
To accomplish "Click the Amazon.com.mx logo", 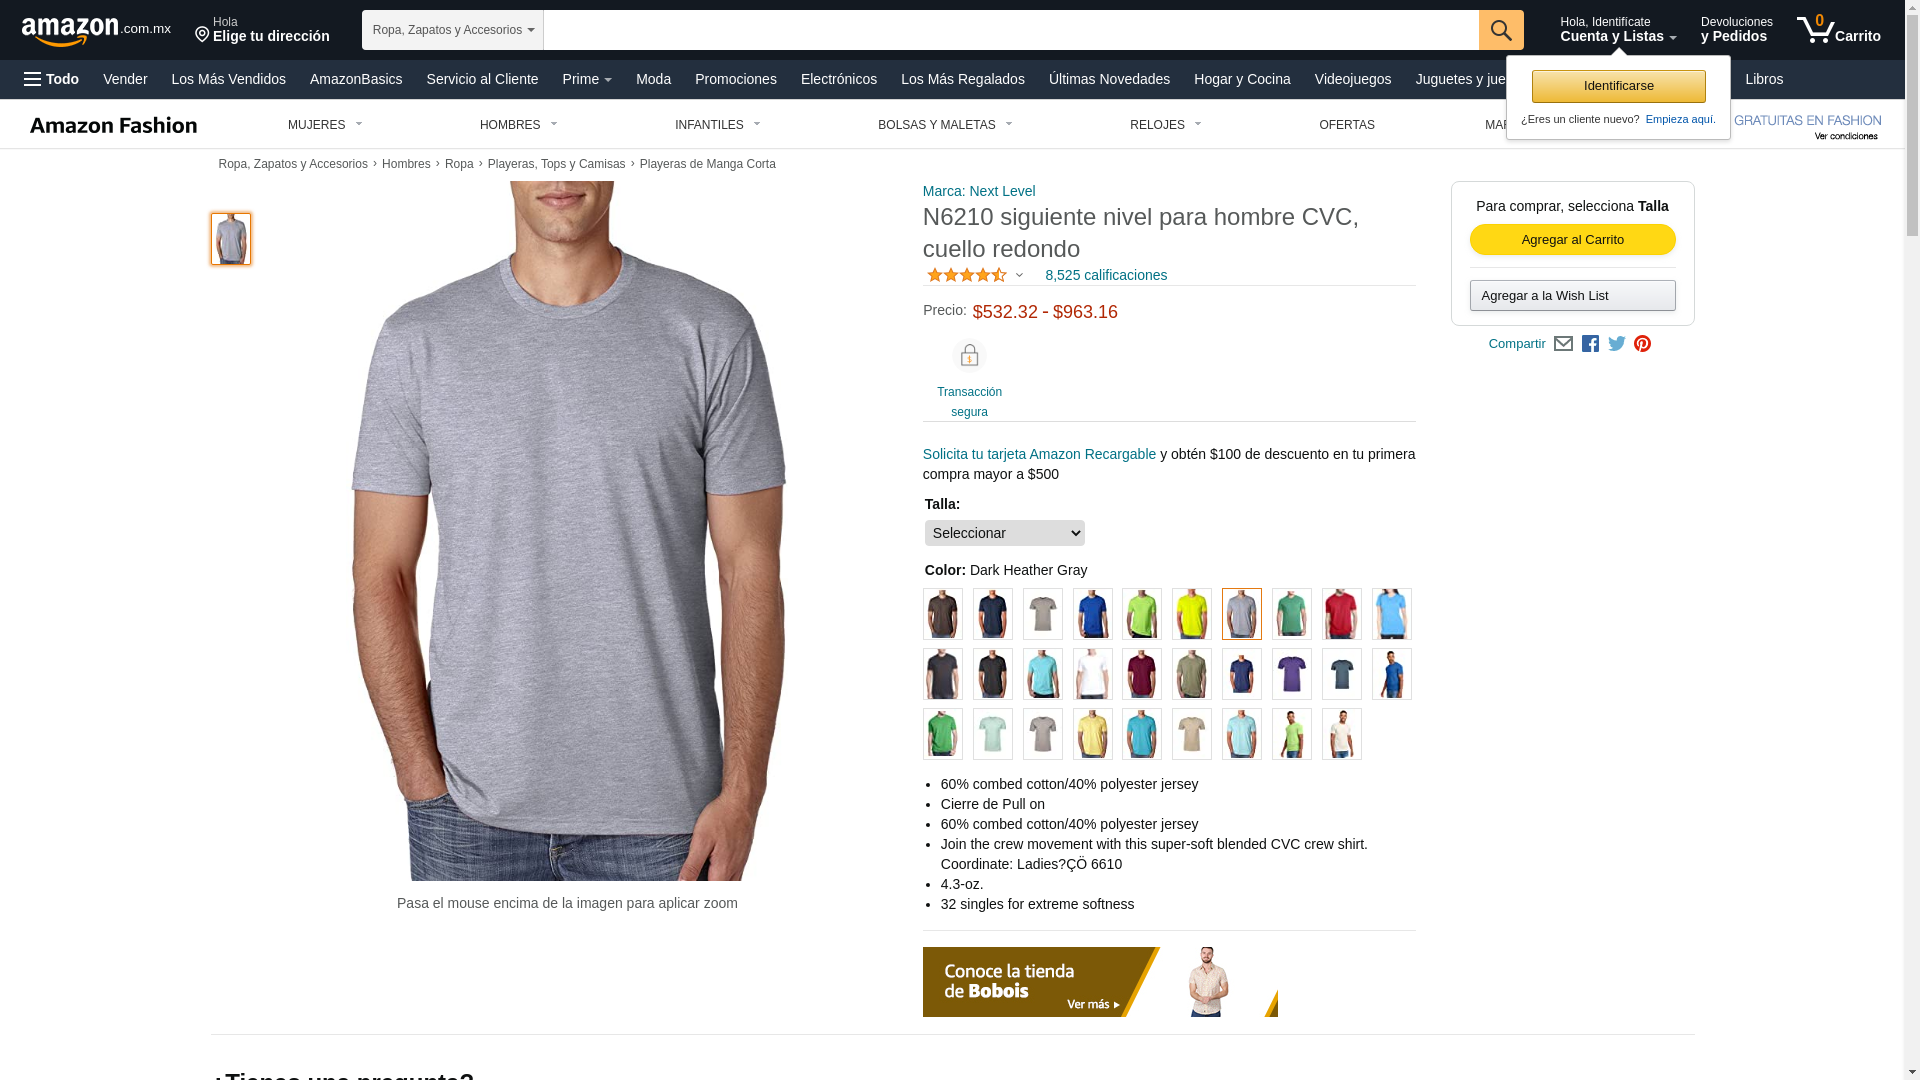I will pyautogui.click(x=96, y=31).
